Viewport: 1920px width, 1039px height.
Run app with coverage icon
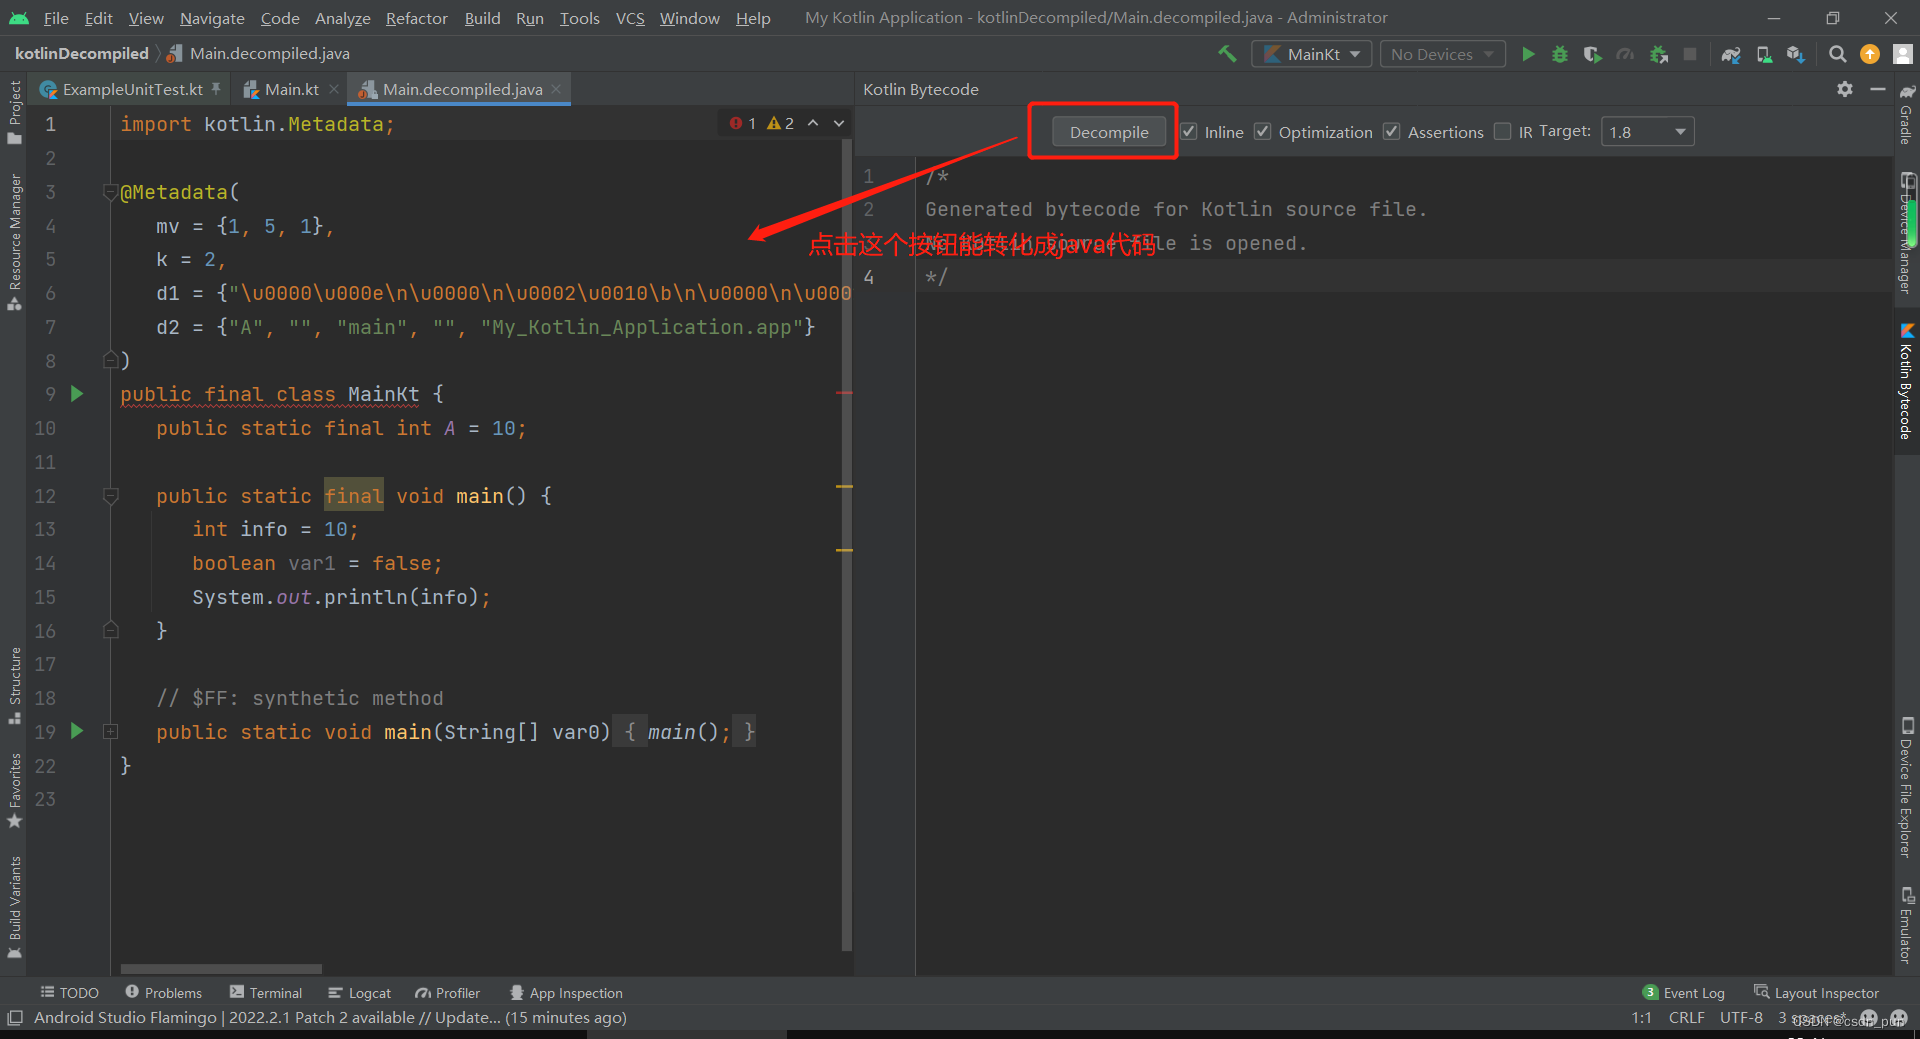click(1593, 54)
